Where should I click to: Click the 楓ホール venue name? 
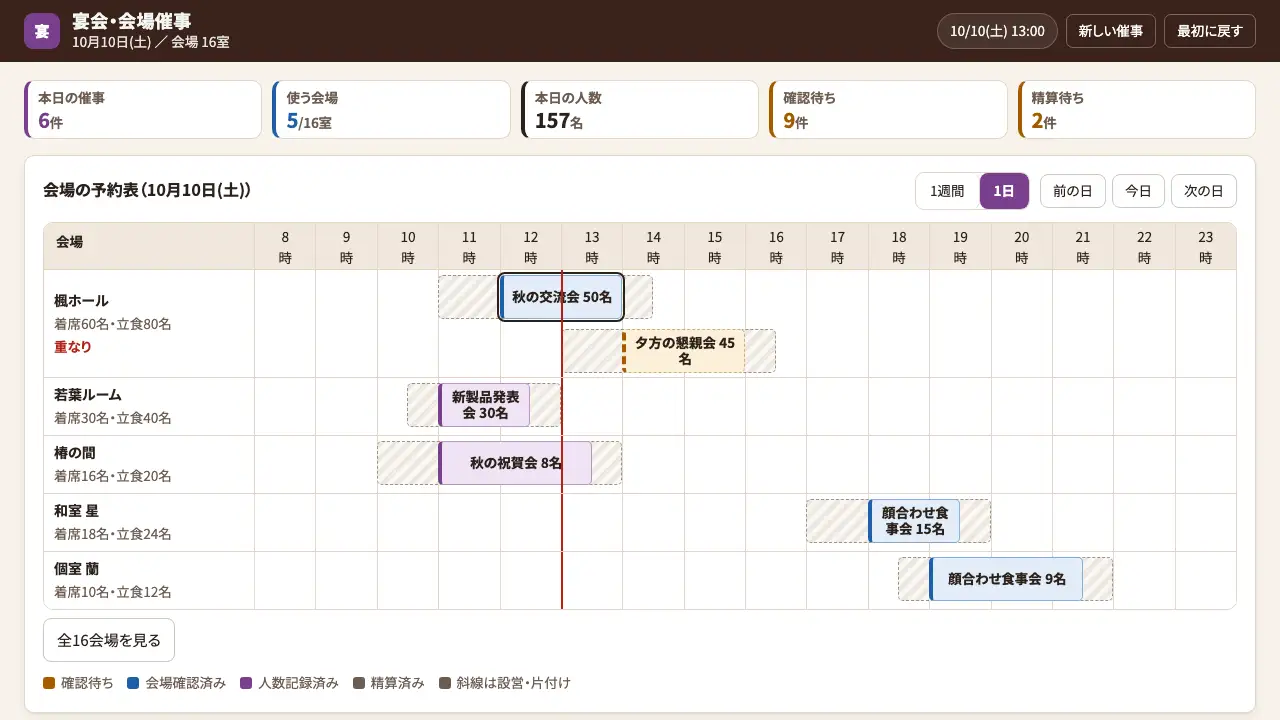81,300
